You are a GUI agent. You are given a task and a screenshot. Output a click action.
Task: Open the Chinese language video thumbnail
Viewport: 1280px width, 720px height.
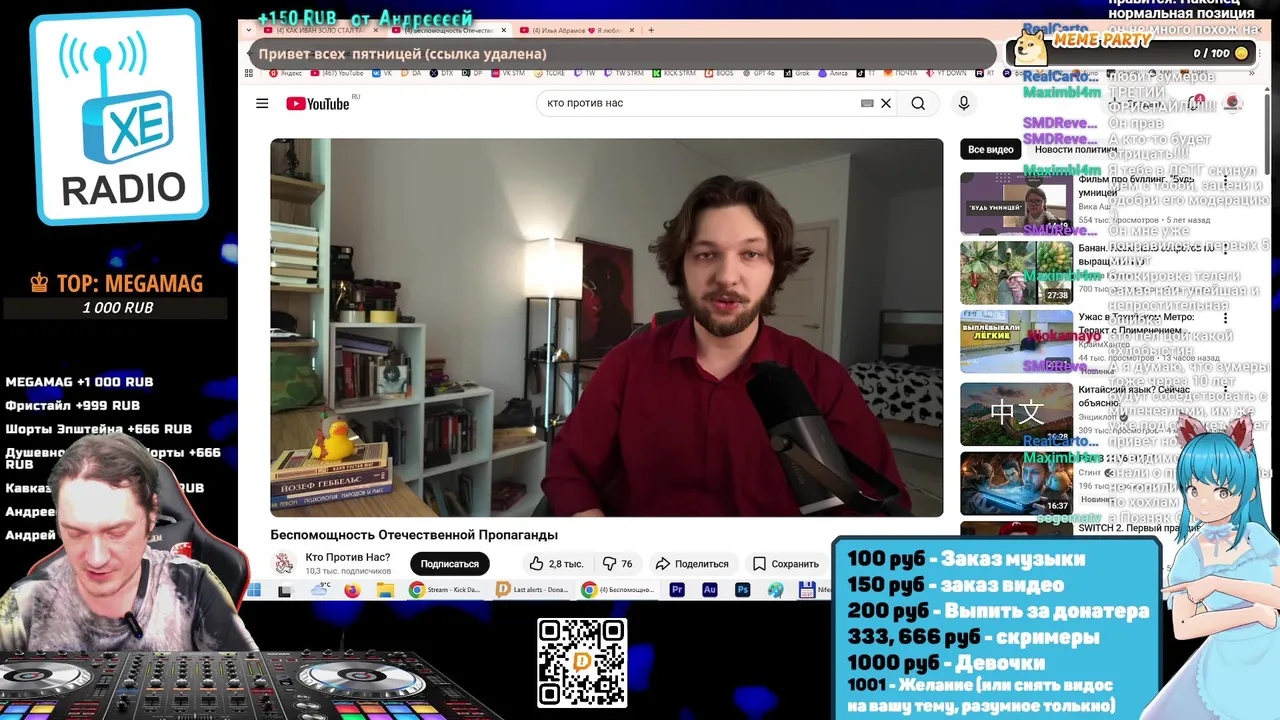pyautogui.click(x=1016, y=414)
